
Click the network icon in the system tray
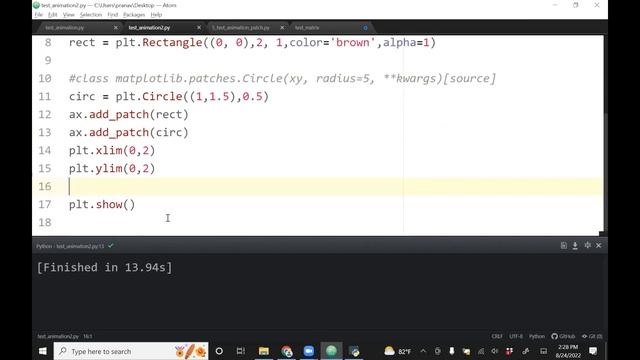click(x=481, y=351)
